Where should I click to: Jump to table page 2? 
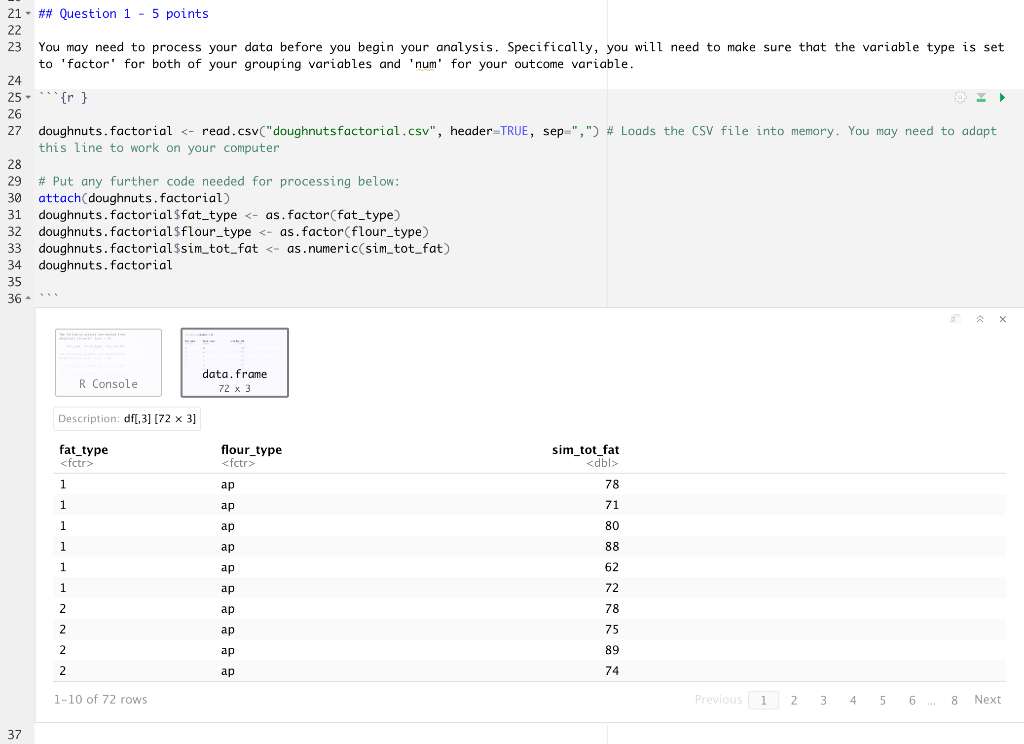point(794,700)
